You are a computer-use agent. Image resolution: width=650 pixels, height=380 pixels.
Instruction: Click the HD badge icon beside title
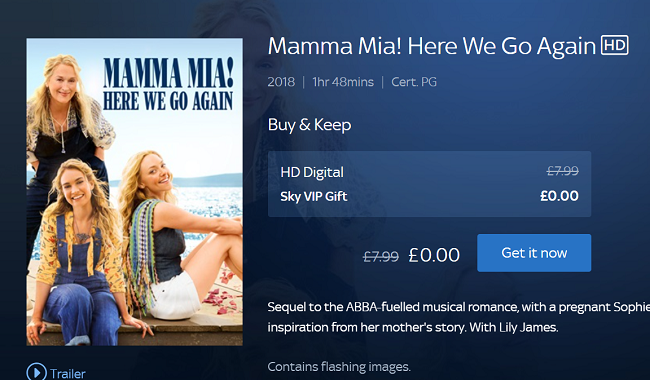tap(615, 45)
